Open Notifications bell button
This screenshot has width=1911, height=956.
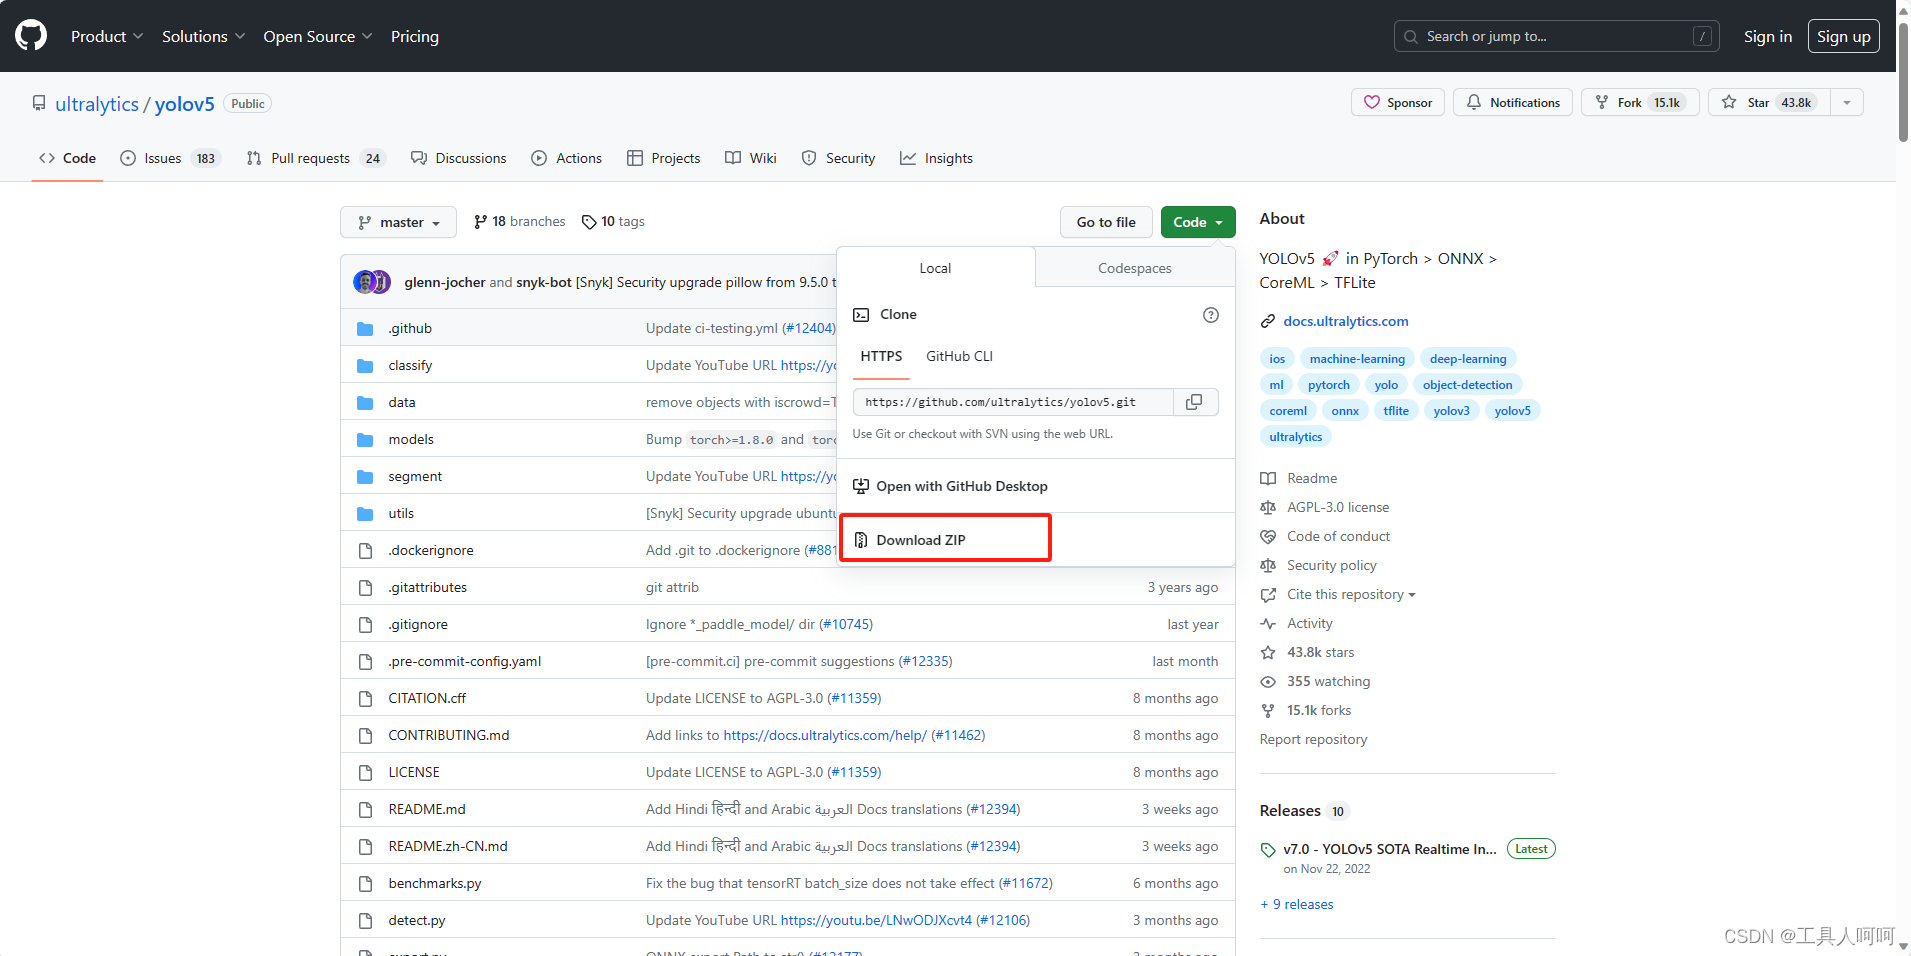[1513, 103]
